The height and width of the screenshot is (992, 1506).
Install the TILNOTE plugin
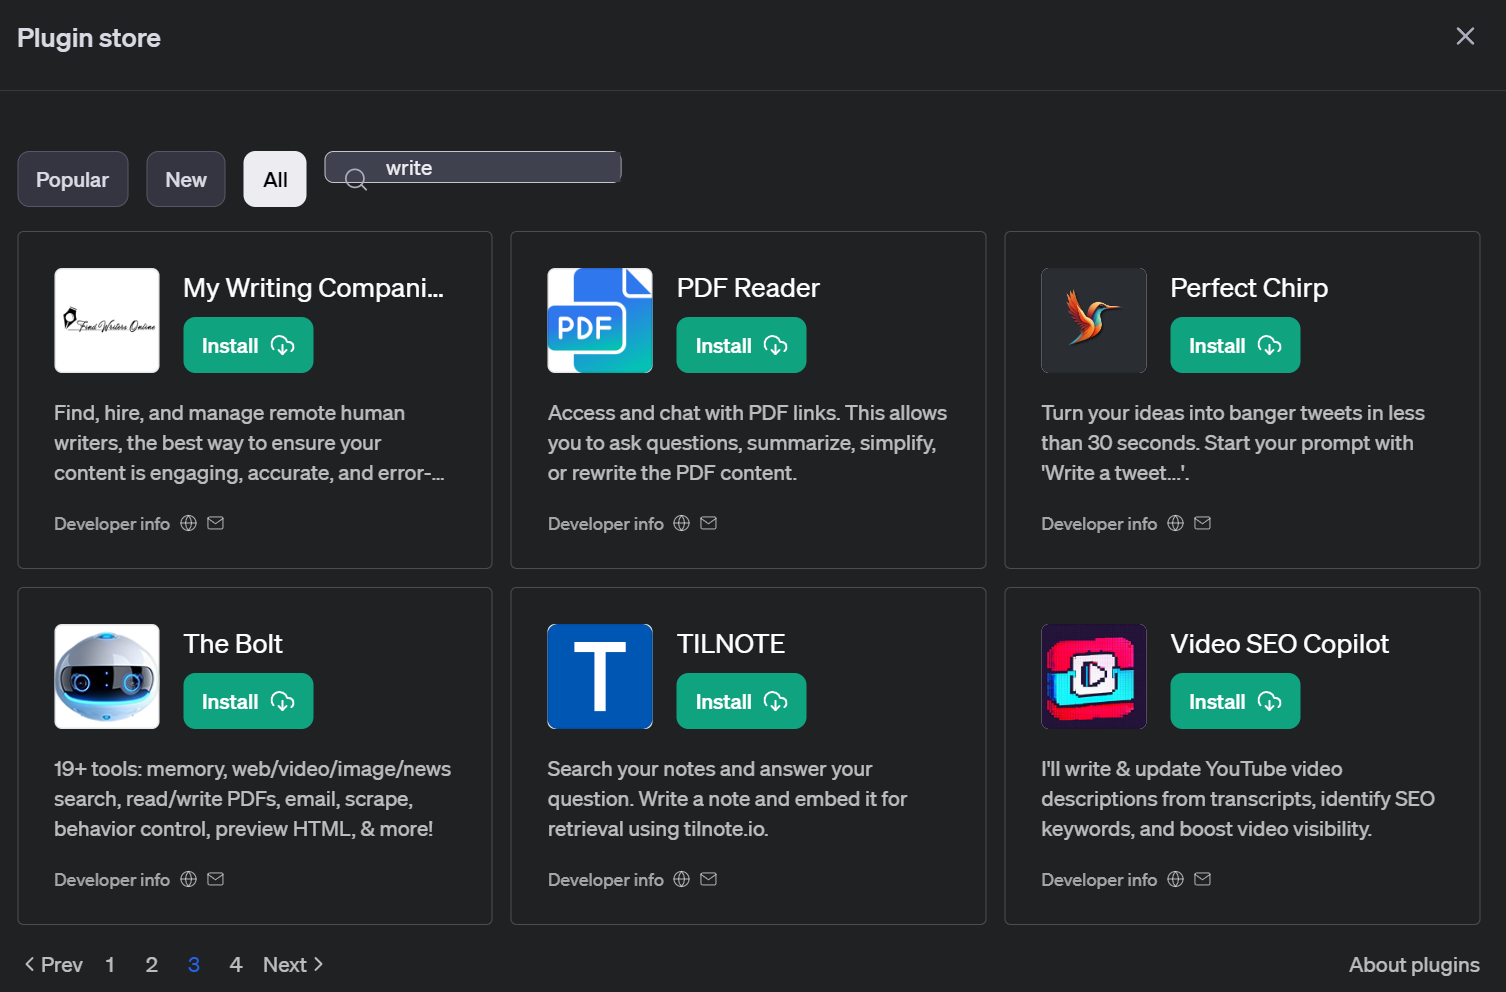coord(741,702)
